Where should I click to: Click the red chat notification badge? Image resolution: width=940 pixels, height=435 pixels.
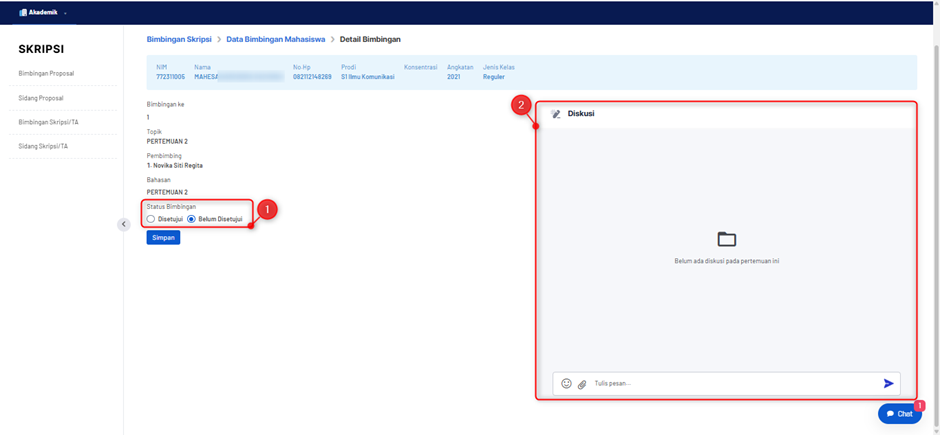click(x=921, y=406)
